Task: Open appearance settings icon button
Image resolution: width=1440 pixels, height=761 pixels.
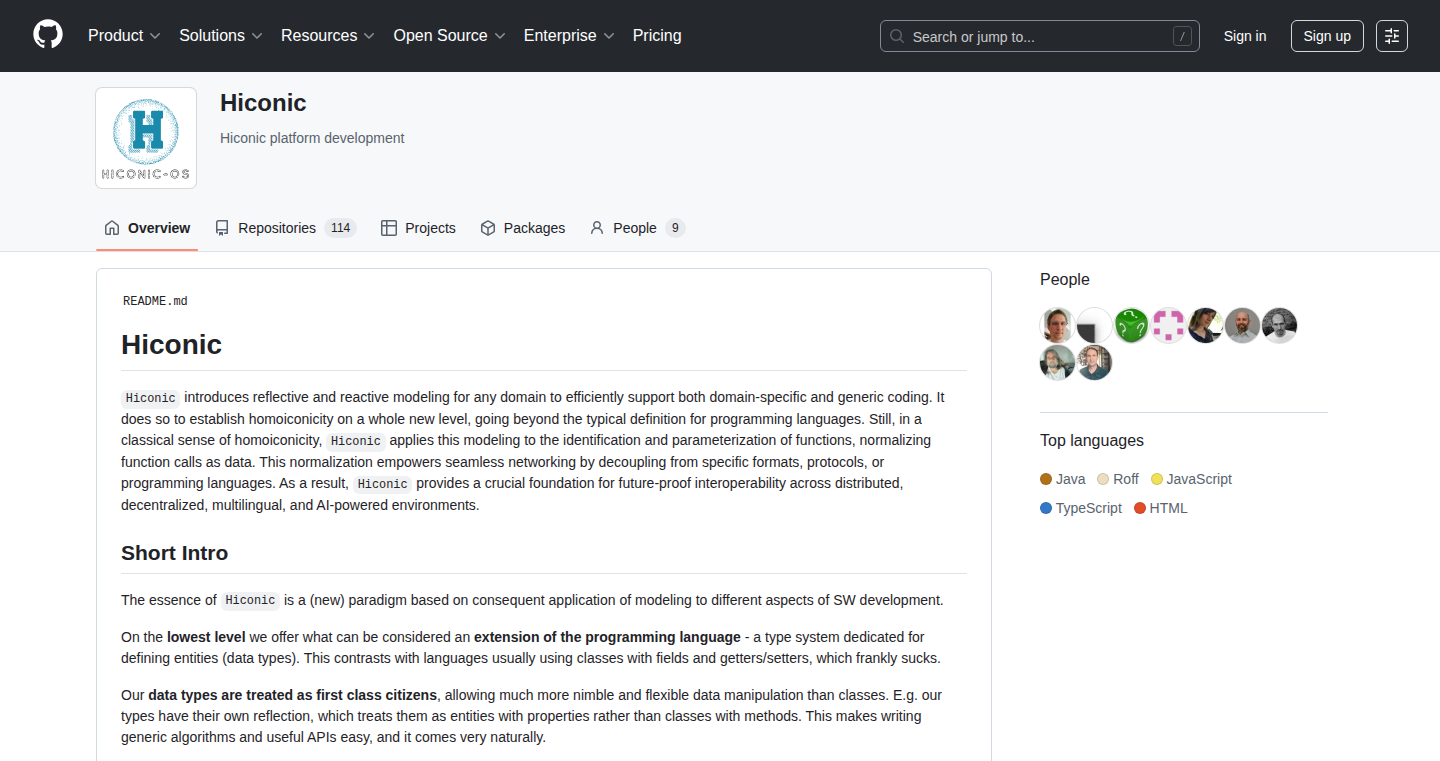Action: [1392, 36]
